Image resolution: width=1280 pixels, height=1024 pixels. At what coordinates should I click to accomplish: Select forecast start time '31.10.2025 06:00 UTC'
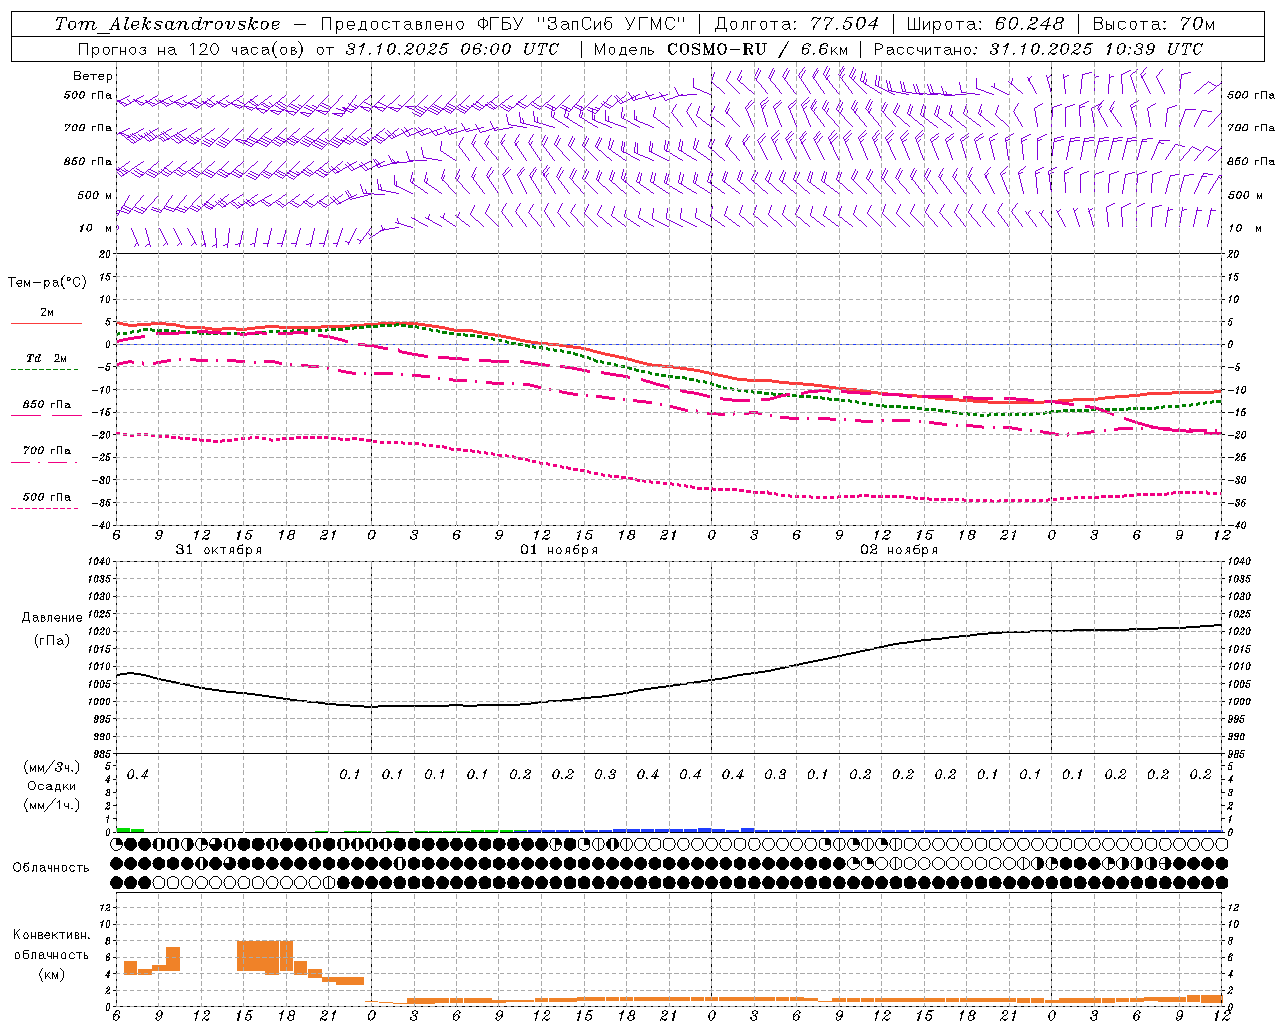pyautogui.click(x=452, y=49)
